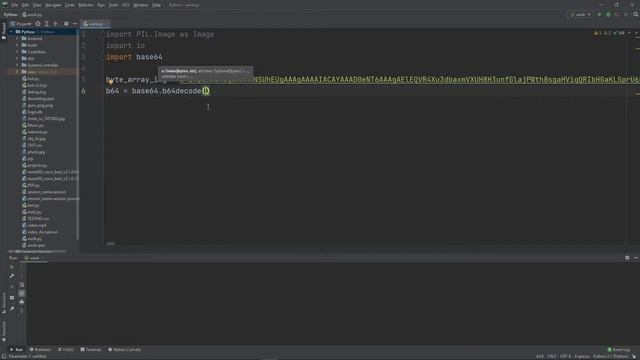
Task: Open the Edit menu
Action: [25, 5]
